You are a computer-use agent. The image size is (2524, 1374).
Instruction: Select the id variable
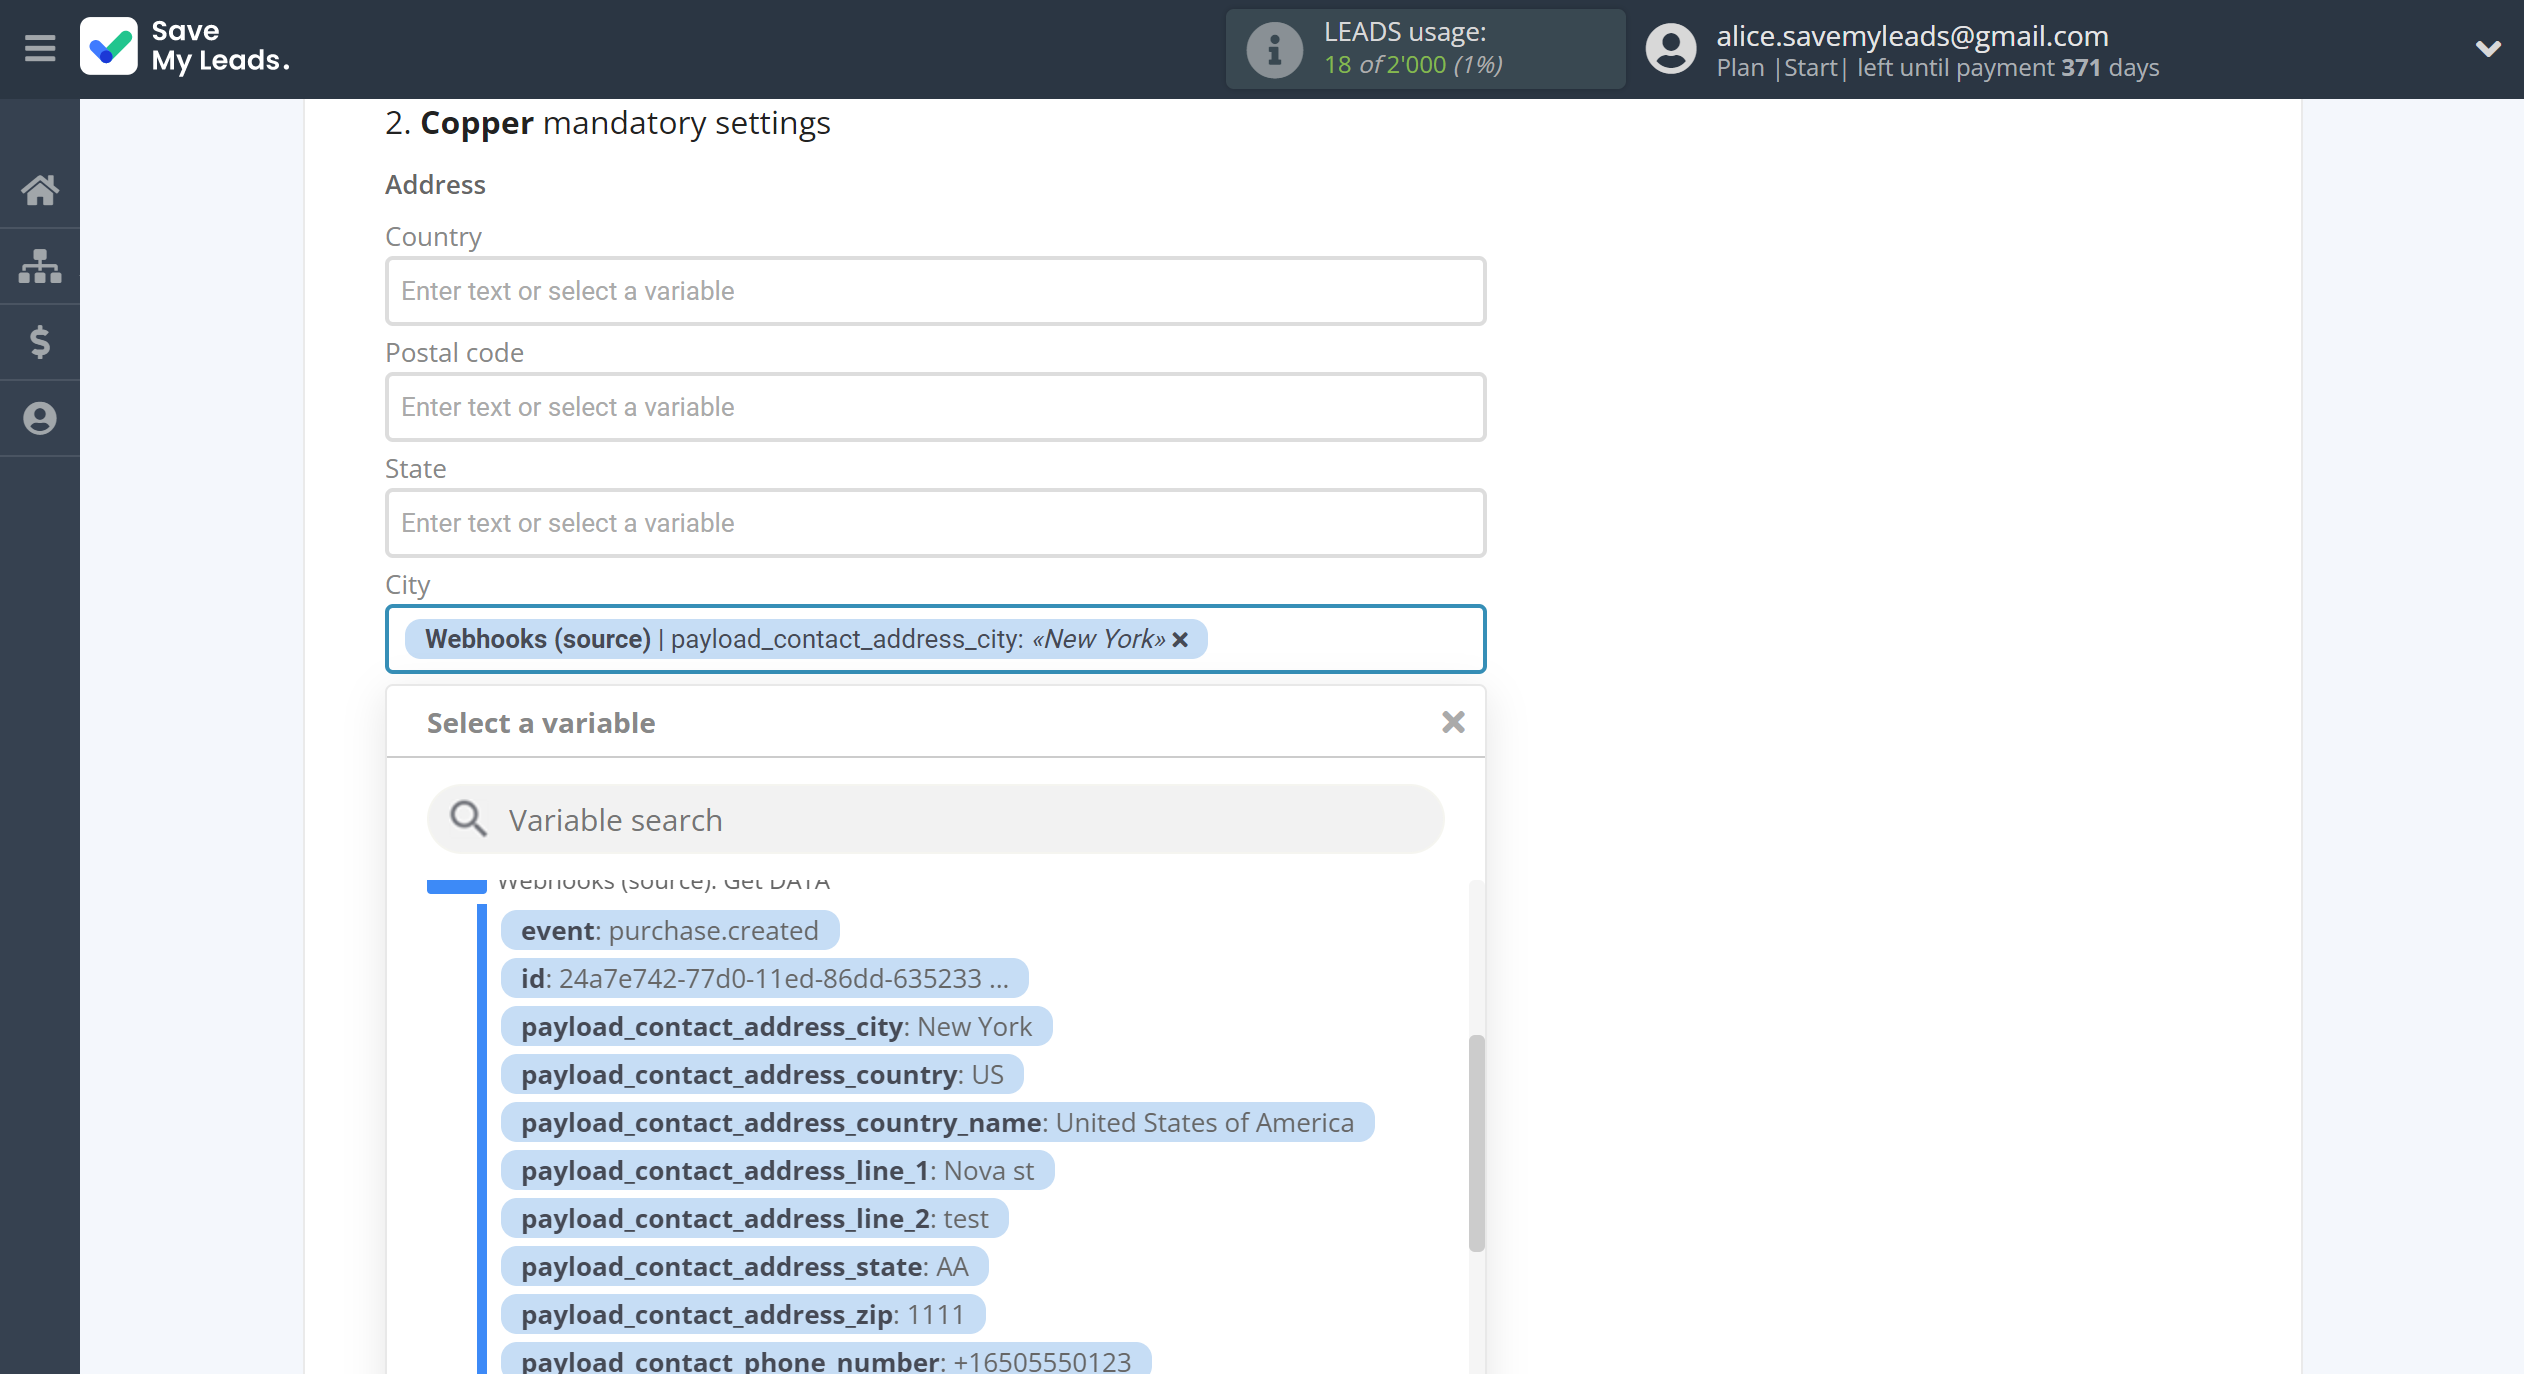pos(764,978)
